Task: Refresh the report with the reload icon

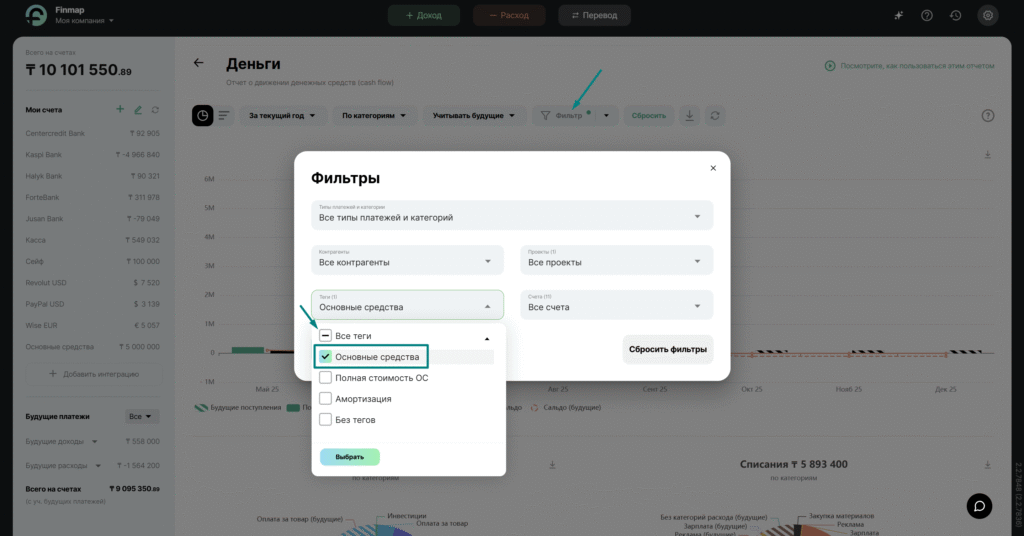Action: point(715,116)
